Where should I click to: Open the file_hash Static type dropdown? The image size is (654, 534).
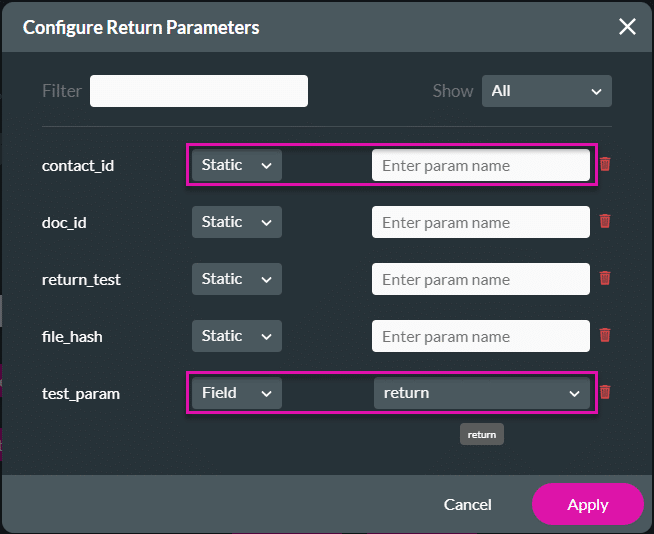pyautogui.click(x=236, y=336)
